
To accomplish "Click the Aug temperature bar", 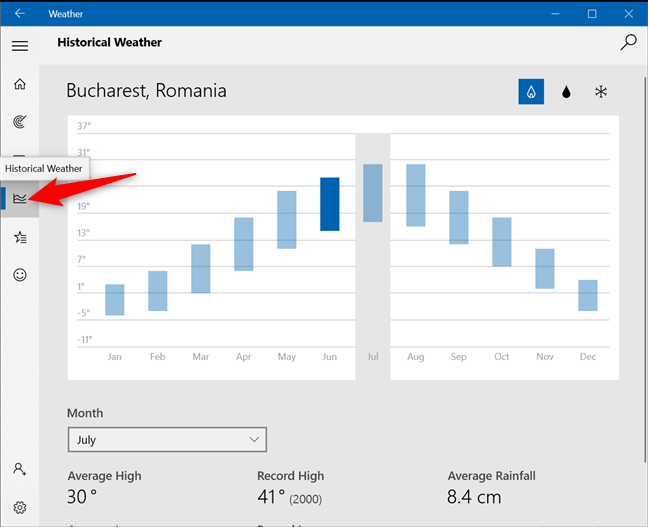I will tap(415, 195).
